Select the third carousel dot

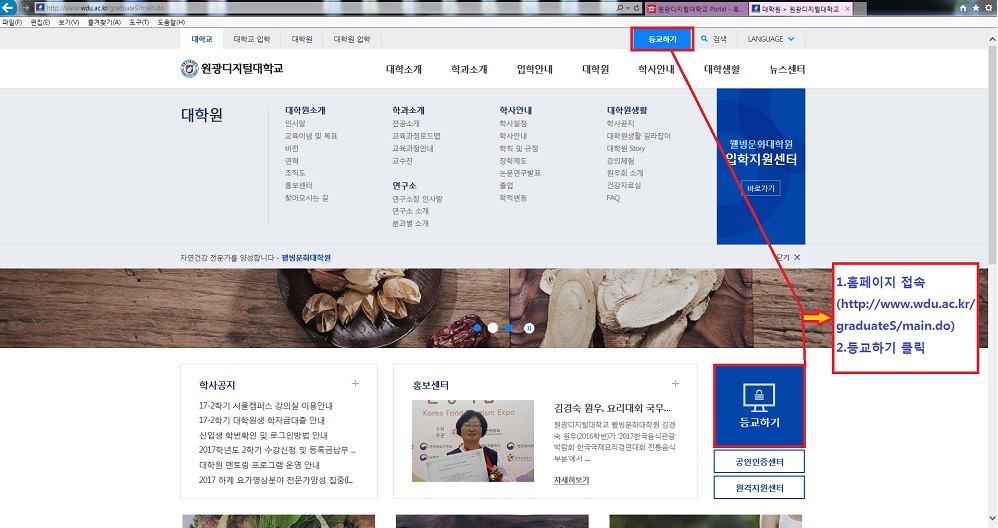(509, 328)
